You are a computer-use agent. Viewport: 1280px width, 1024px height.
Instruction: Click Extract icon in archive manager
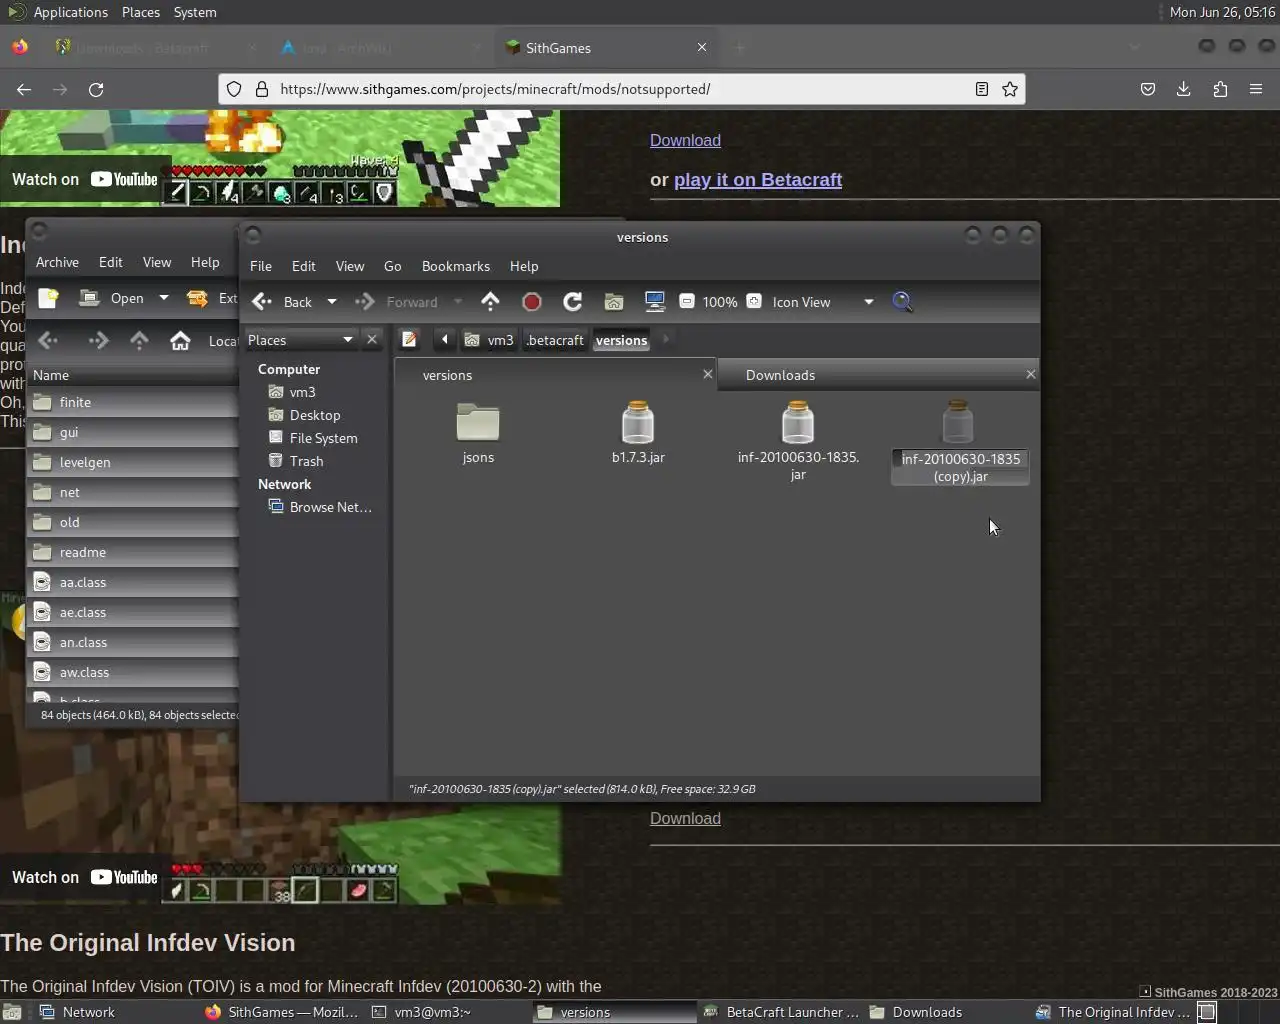pos(198,298)
